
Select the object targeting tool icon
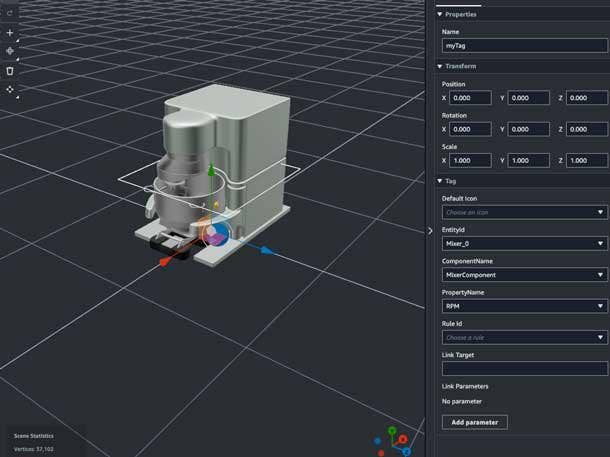[10, 51]
